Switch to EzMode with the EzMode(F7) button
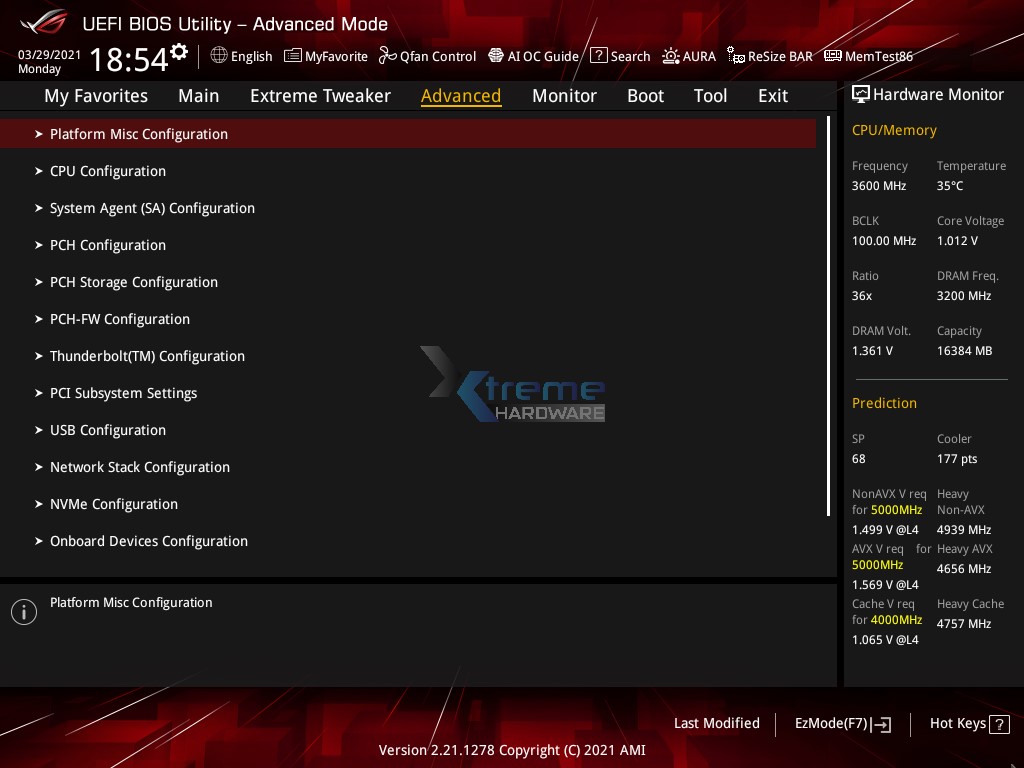 tap(842, 723)
